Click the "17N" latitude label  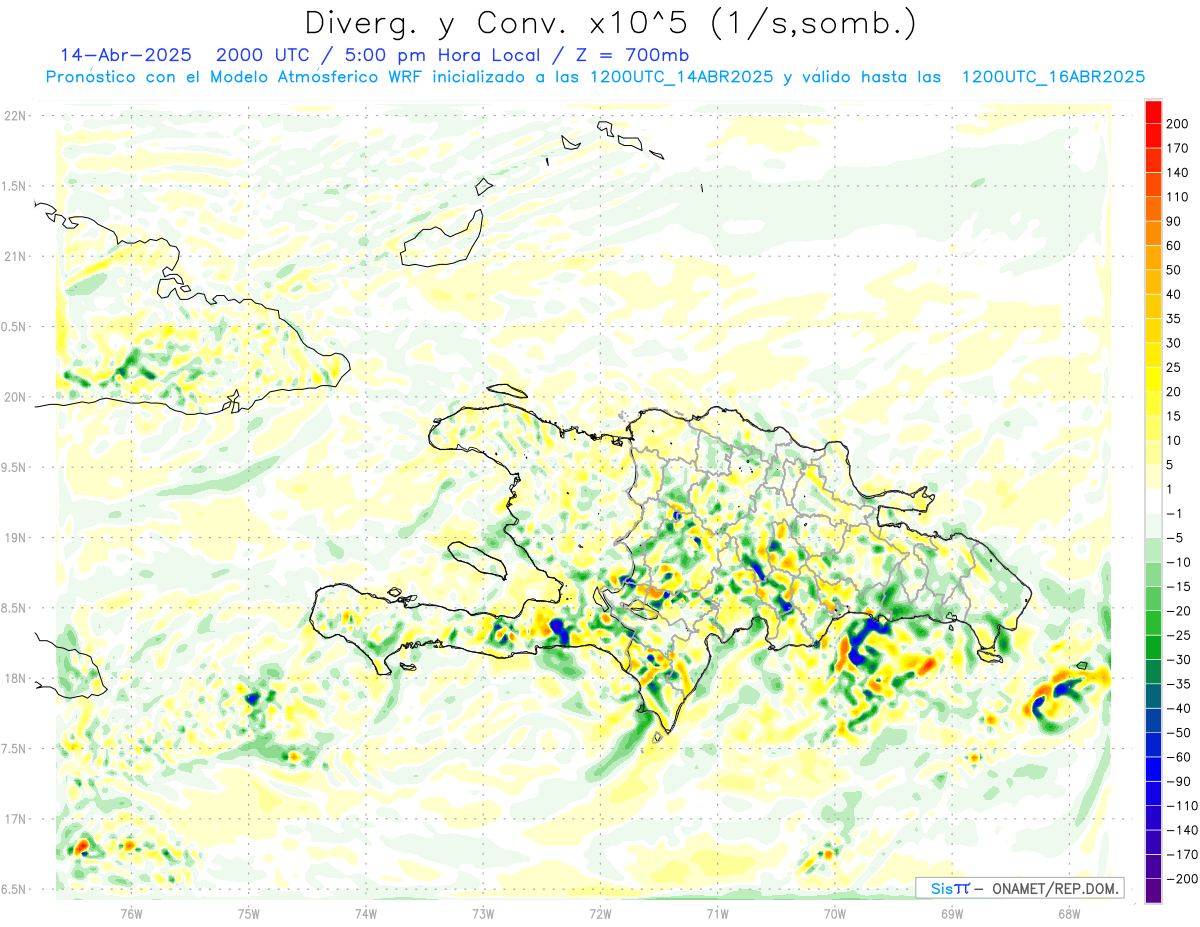coord(14,820)
